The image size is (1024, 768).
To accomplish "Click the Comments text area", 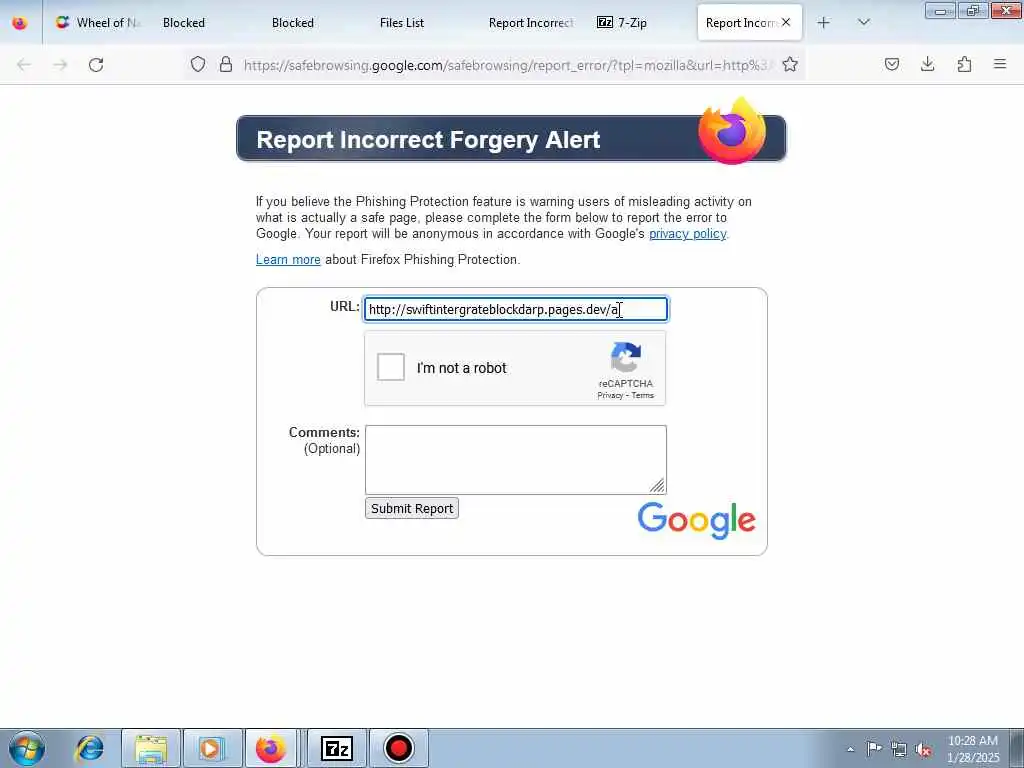I will click(x=516, y=460).
